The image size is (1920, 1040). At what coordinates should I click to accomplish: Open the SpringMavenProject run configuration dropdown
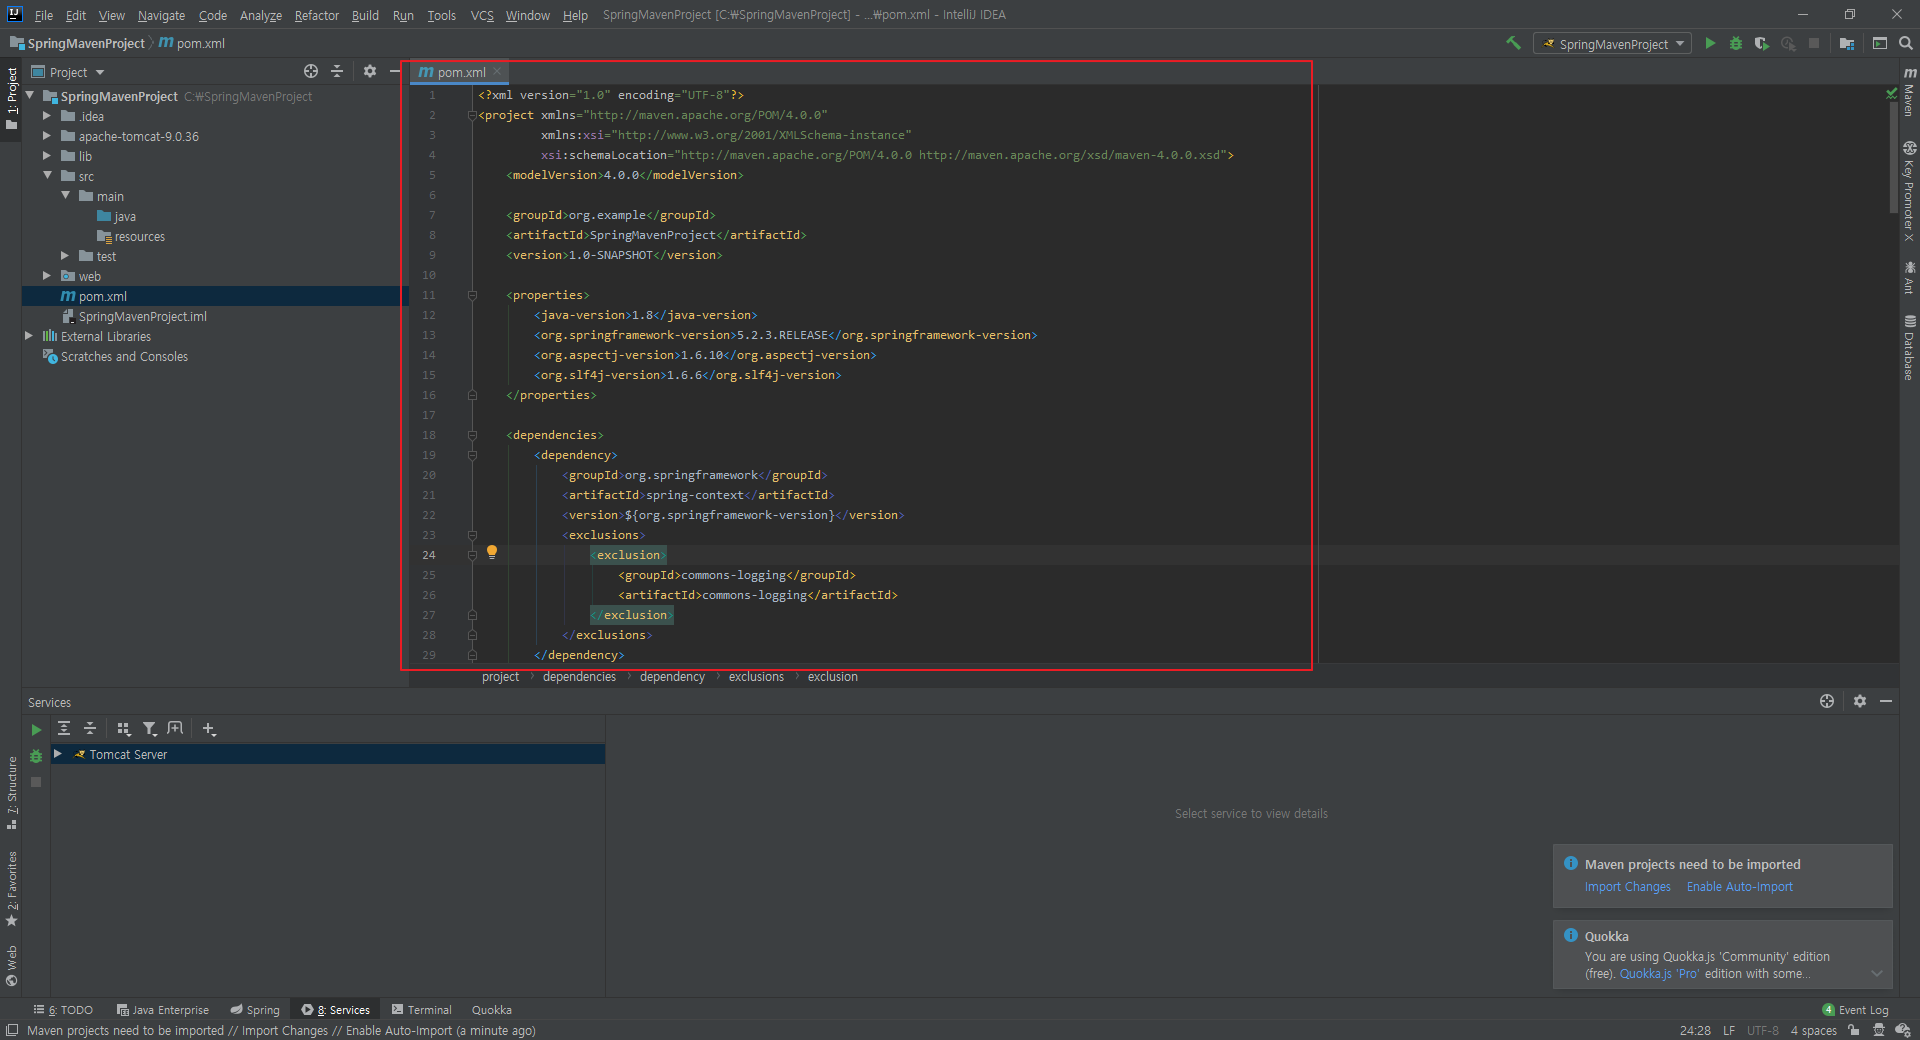coord(1613,44)
